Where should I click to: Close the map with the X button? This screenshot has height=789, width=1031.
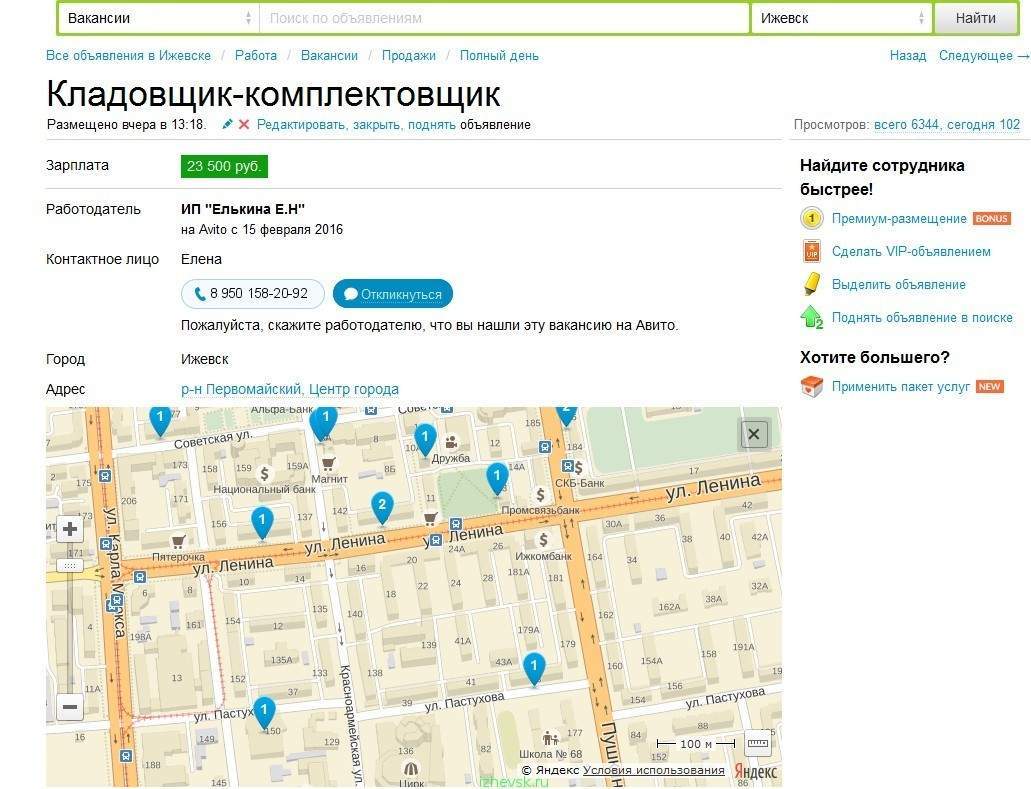[754, 434]
